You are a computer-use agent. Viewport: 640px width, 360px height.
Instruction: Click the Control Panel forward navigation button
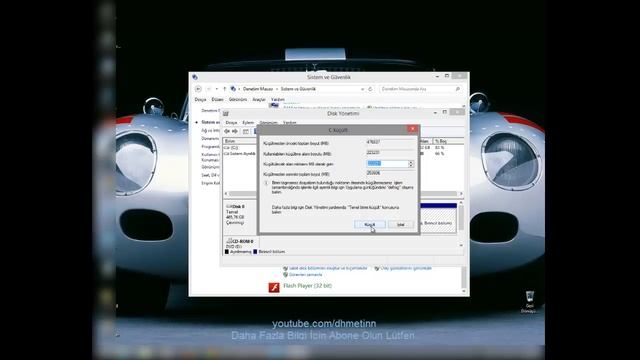click(209, 89)
